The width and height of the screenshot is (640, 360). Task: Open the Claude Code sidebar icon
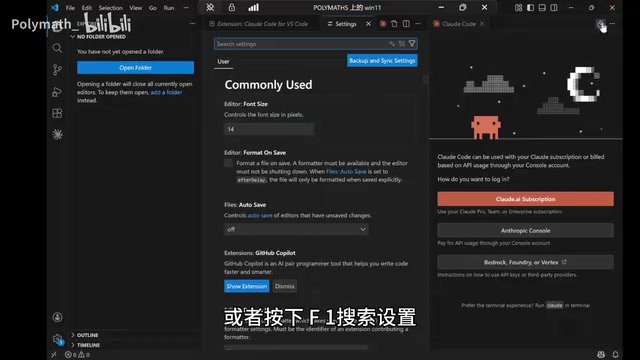tap(57, 134)
